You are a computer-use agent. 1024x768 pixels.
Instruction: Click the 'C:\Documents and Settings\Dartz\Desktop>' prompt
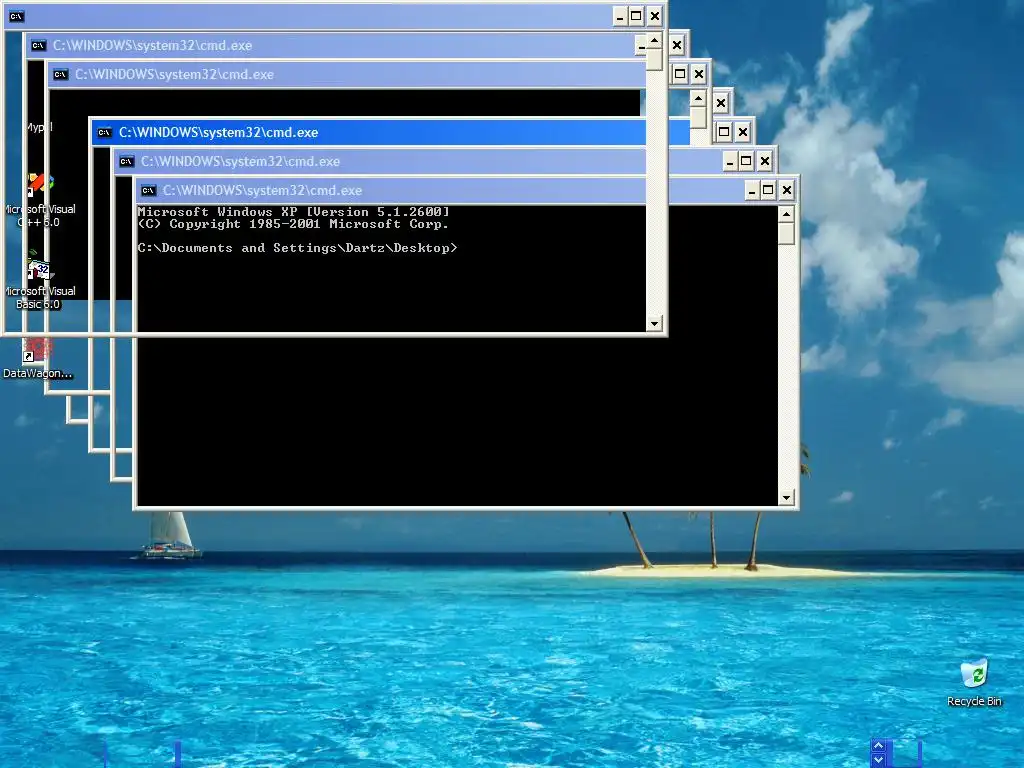(298, 248)
